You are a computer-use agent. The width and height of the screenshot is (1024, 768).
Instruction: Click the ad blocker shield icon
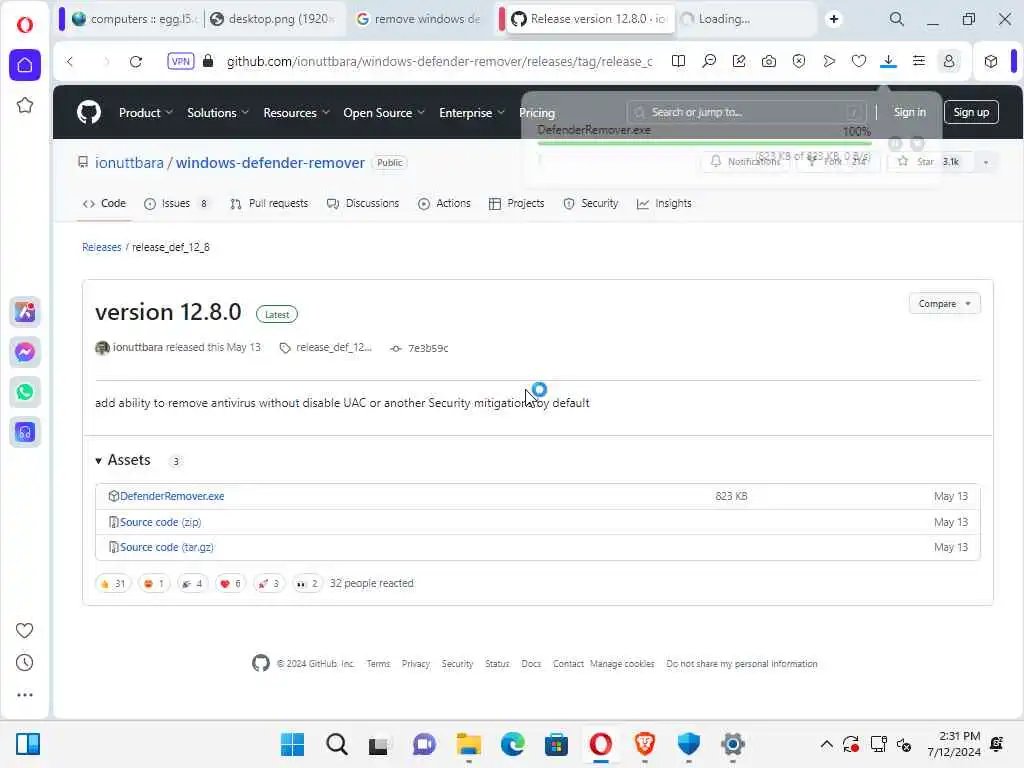tap(799, 61)
